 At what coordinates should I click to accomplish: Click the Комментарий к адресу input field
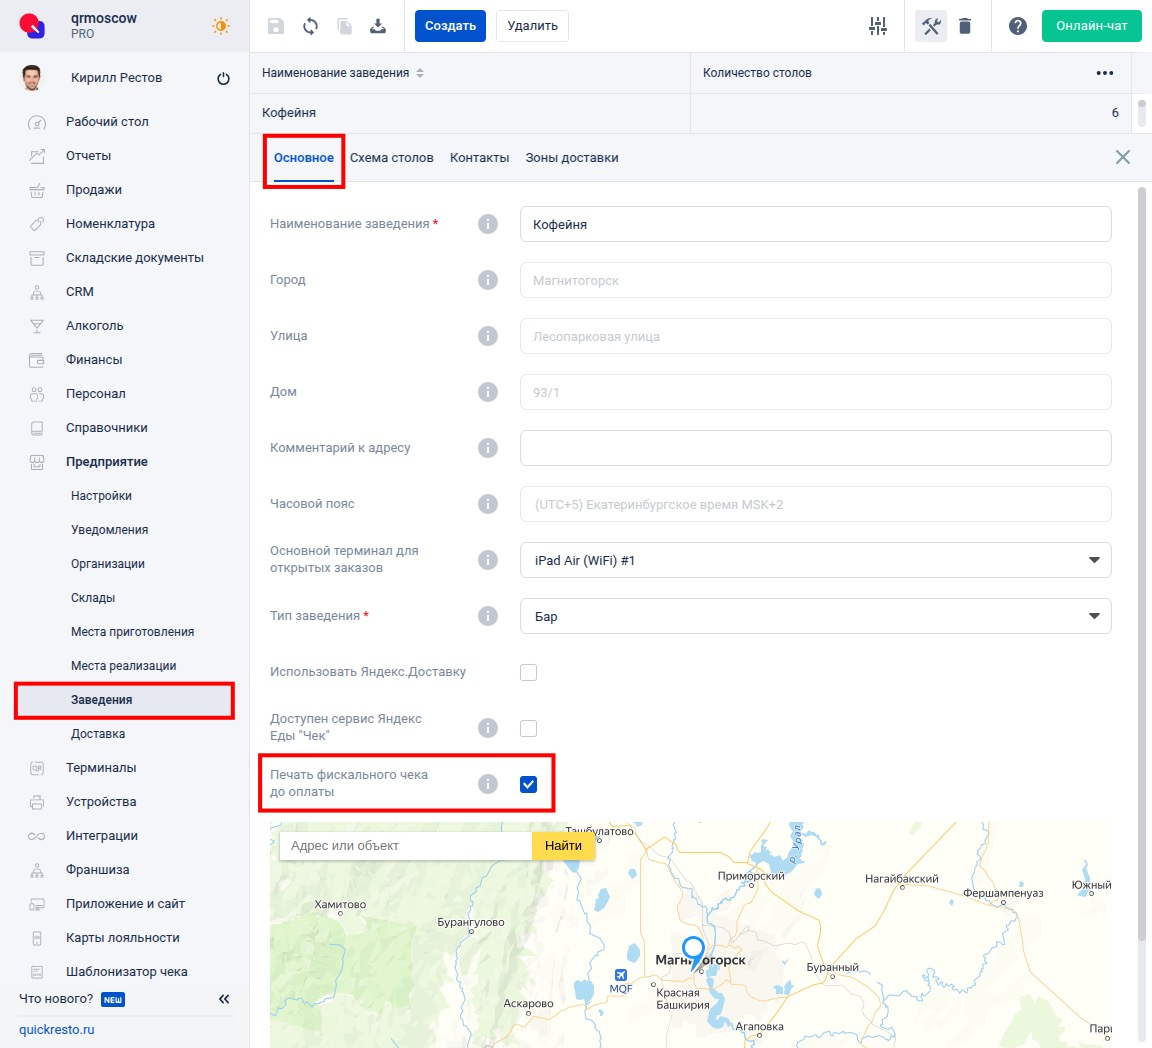815,448
